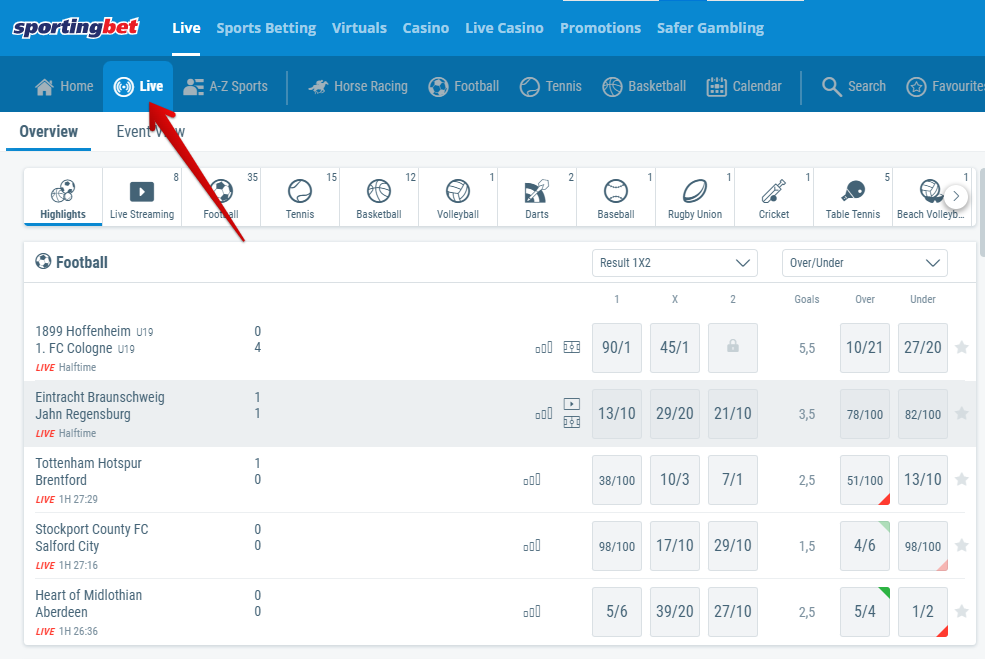Bet on Tottenham win at 38/100
This screenshot has width=985, height=659.
[x=617, y=480]
